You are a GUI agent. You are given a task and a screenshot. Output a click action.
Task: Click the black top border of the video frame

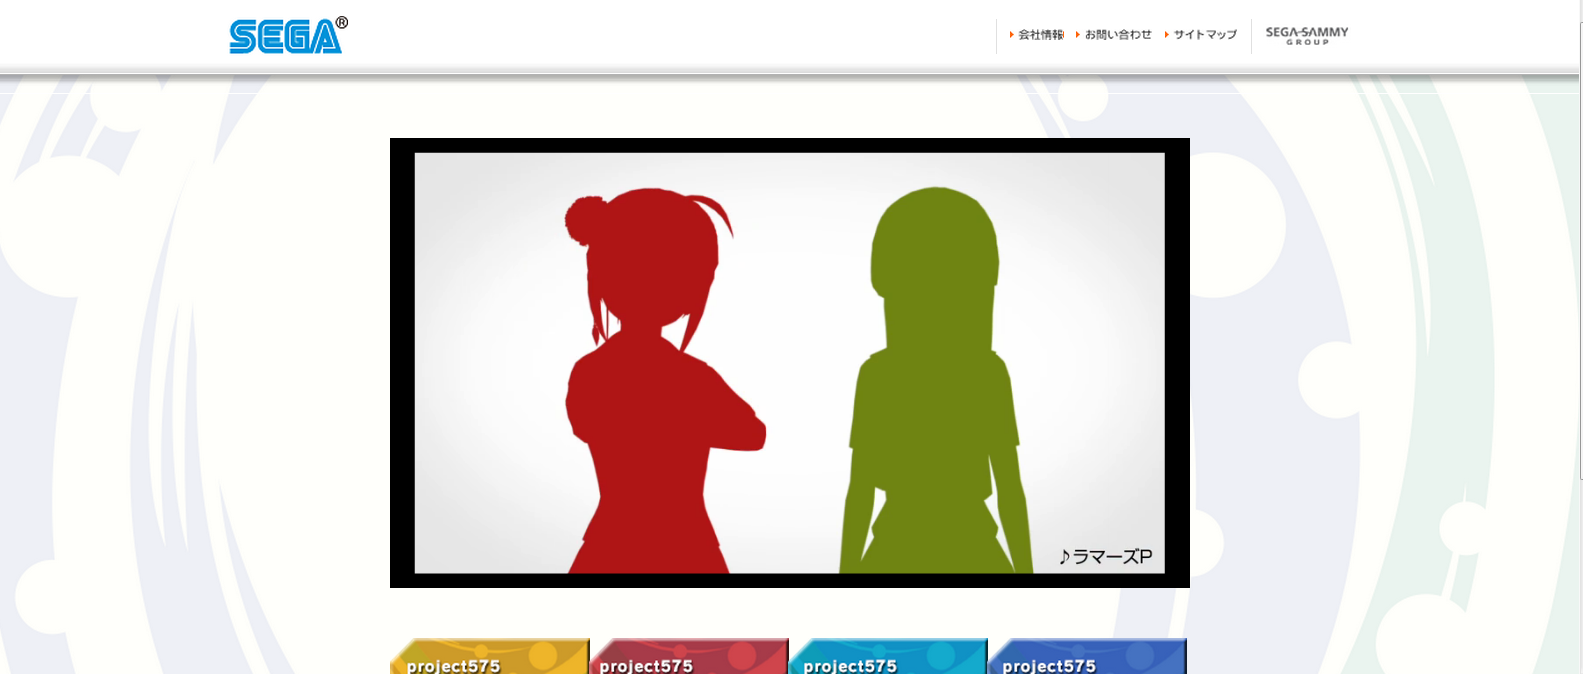click(x=789, y=145)
